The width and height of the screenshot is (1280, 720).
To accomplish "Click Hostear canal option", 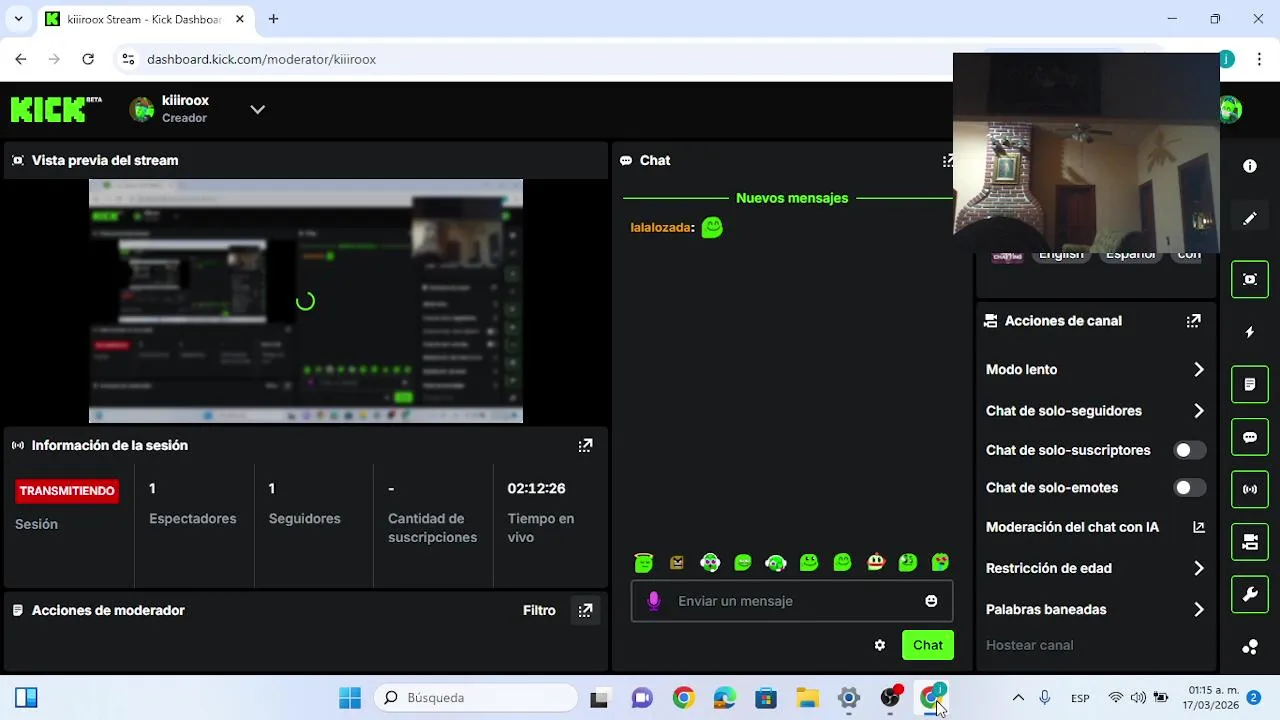I will pos(1029,645).
